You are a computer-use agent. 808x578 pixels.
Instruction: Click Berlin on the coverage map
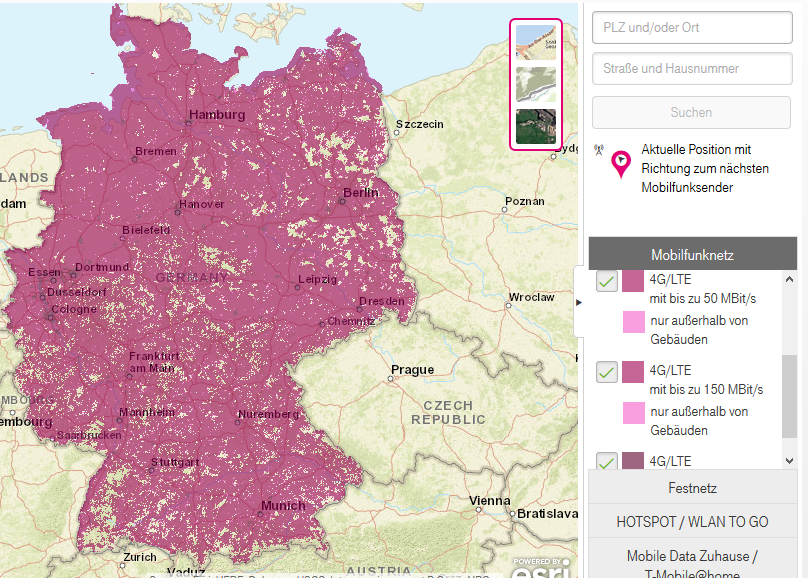point(361,193)
